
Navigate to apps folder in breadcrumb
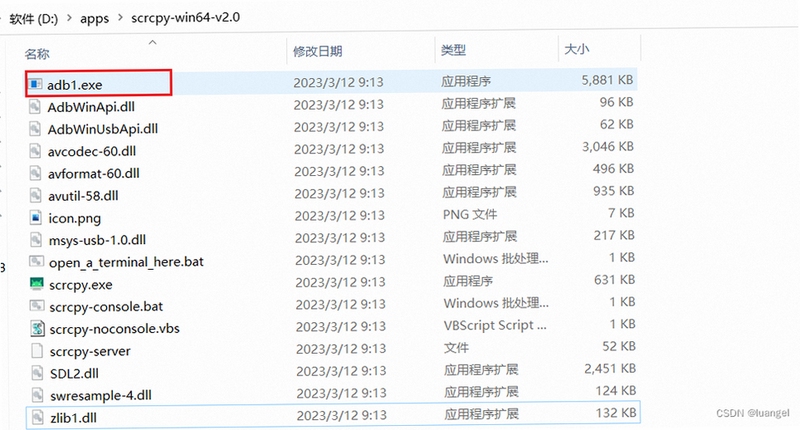[94, 18]
